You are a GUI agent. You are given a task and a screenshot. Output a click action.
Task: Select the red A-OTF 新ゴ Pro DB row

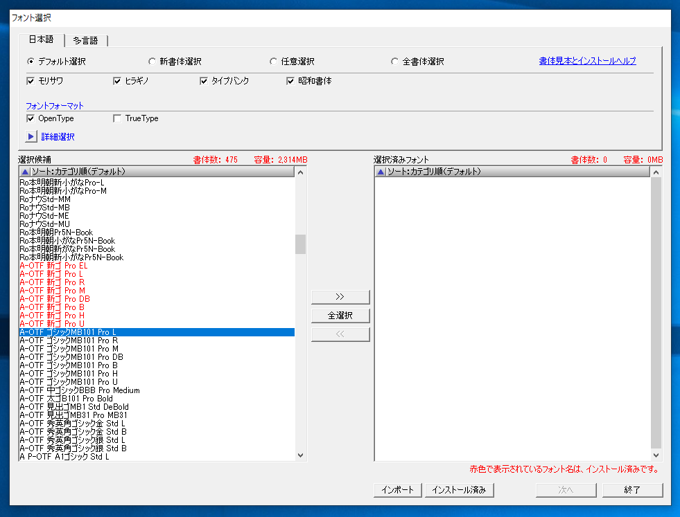coord(157,299)
